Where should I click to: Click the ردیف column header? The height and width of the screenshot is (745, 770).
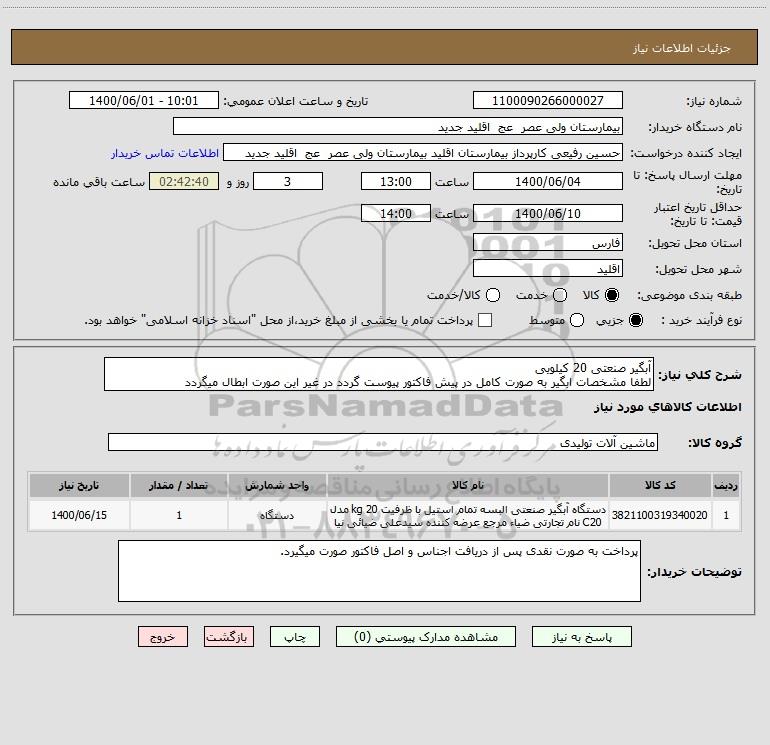(x=726, y=485)
